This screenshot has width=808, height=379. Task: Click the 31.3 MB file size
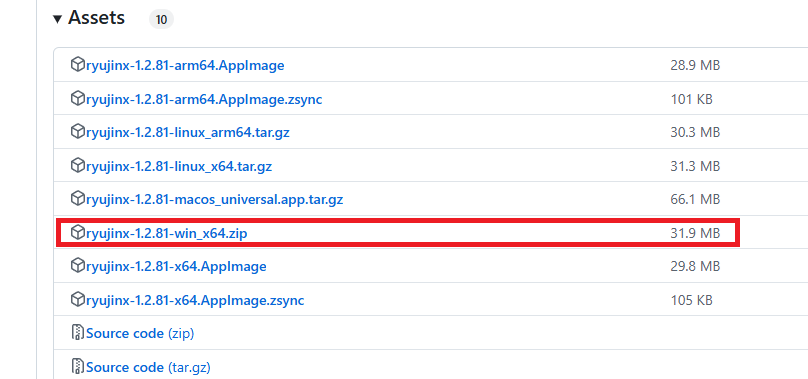point(695,167)
